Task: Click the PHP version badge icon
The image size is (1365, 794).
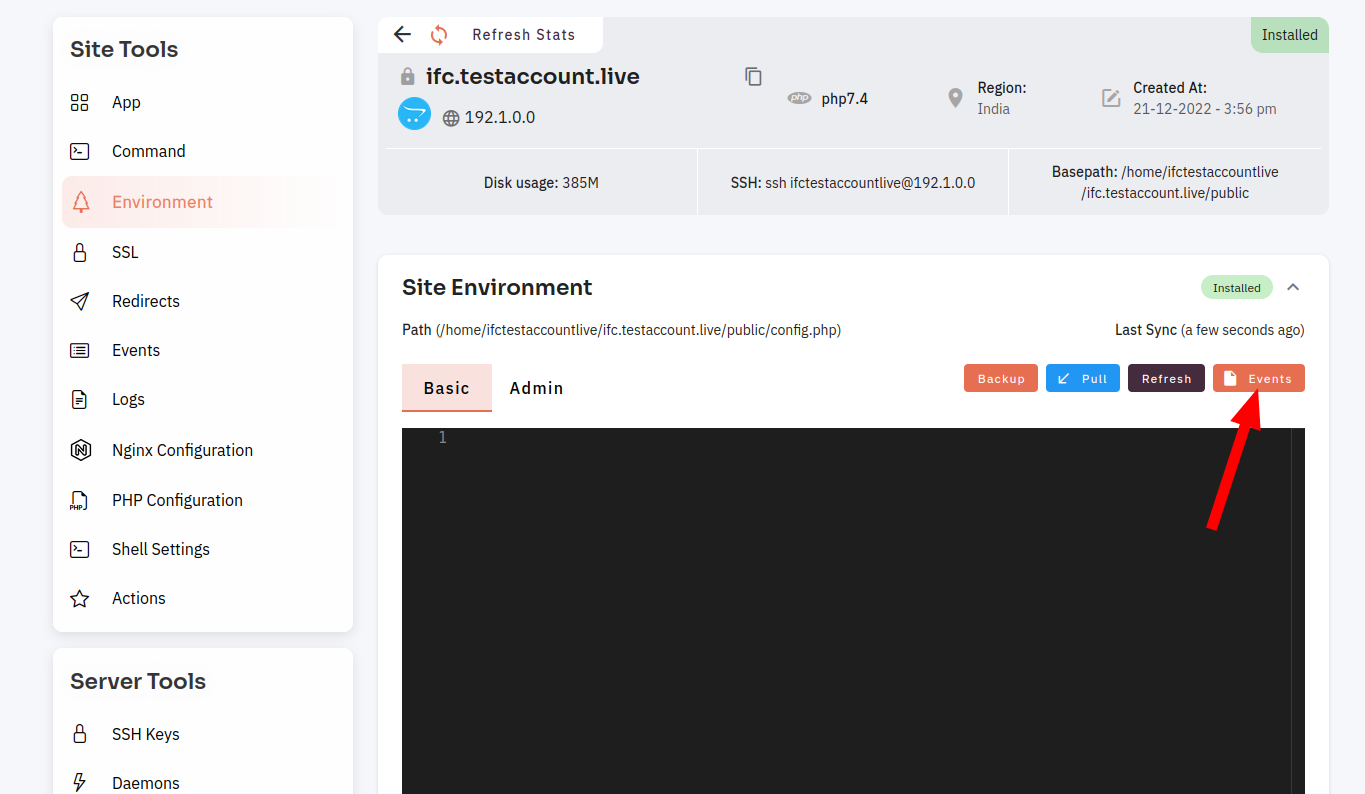Action: pos(799,98)
